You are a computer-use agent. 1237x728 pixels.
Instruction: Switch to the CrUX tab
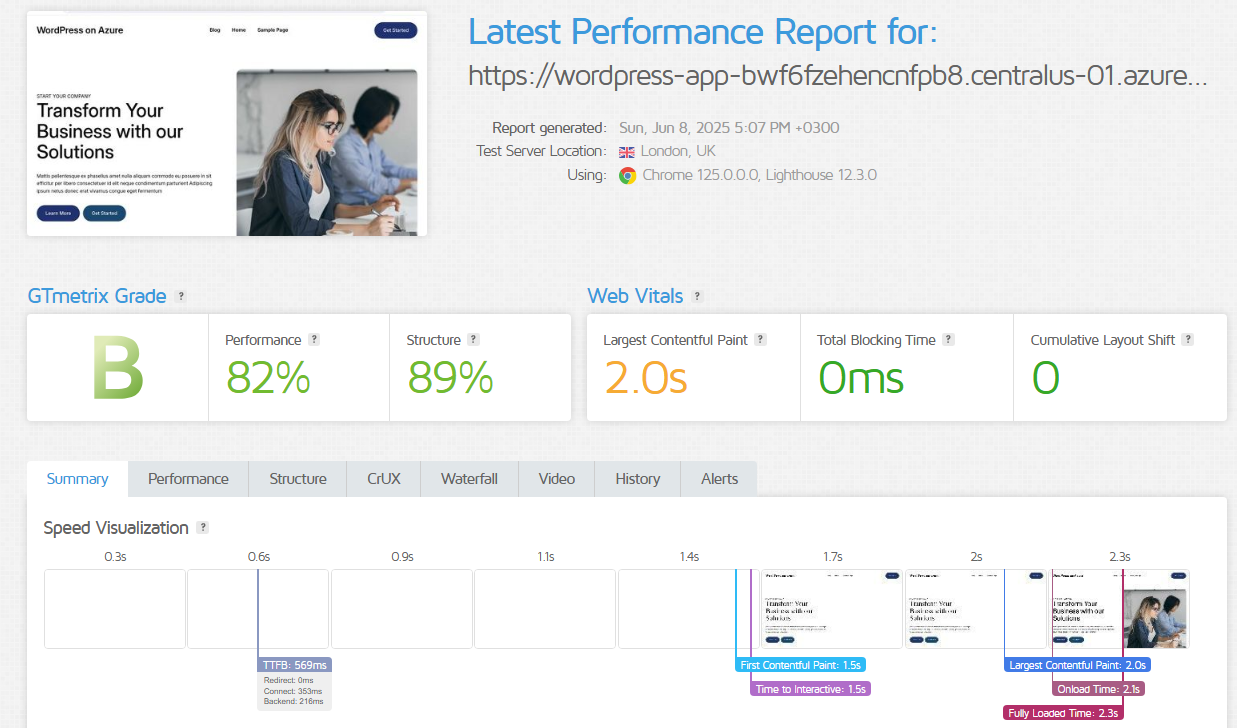pyautogui.click(x=384, y=479)
